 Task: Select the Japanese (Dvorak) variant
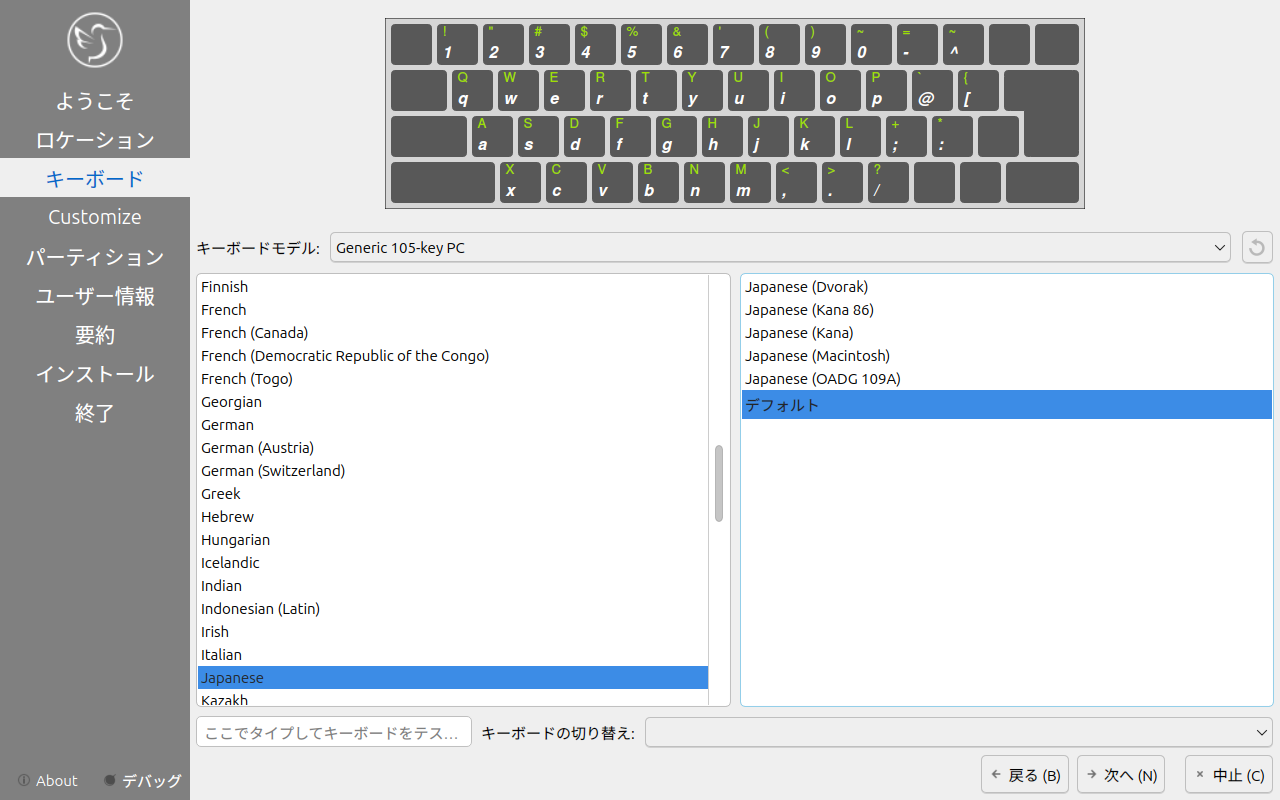click(x=1006, y=287)
